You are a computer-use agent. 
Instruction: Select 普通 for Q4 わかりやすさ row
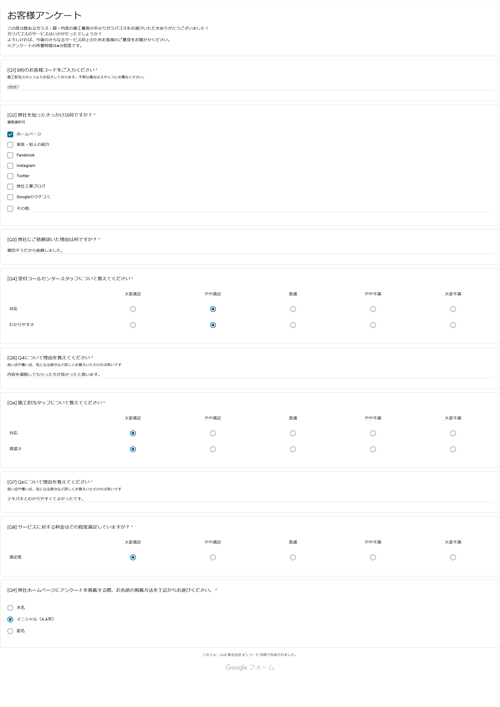click(x=293, y=325)
